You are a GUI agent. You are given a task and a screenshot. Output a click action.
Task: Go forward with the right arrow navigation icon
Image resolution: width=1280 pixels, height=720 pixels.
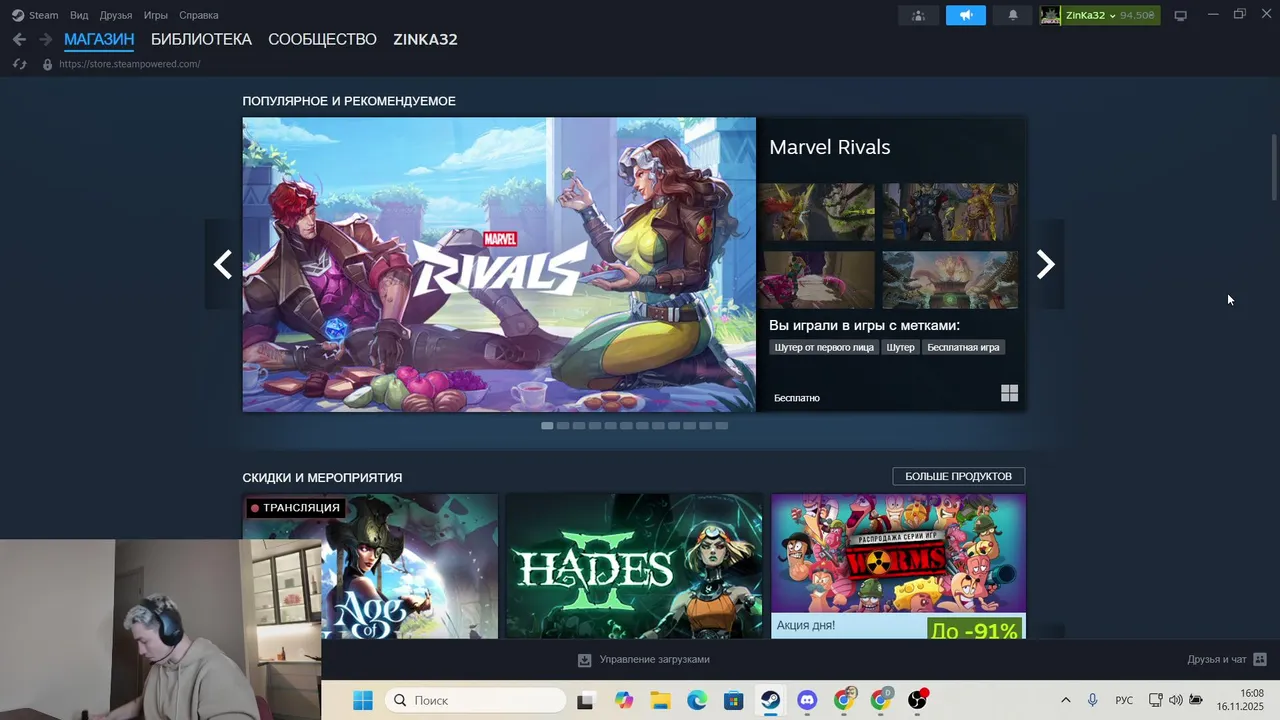[x=45, y=39]
